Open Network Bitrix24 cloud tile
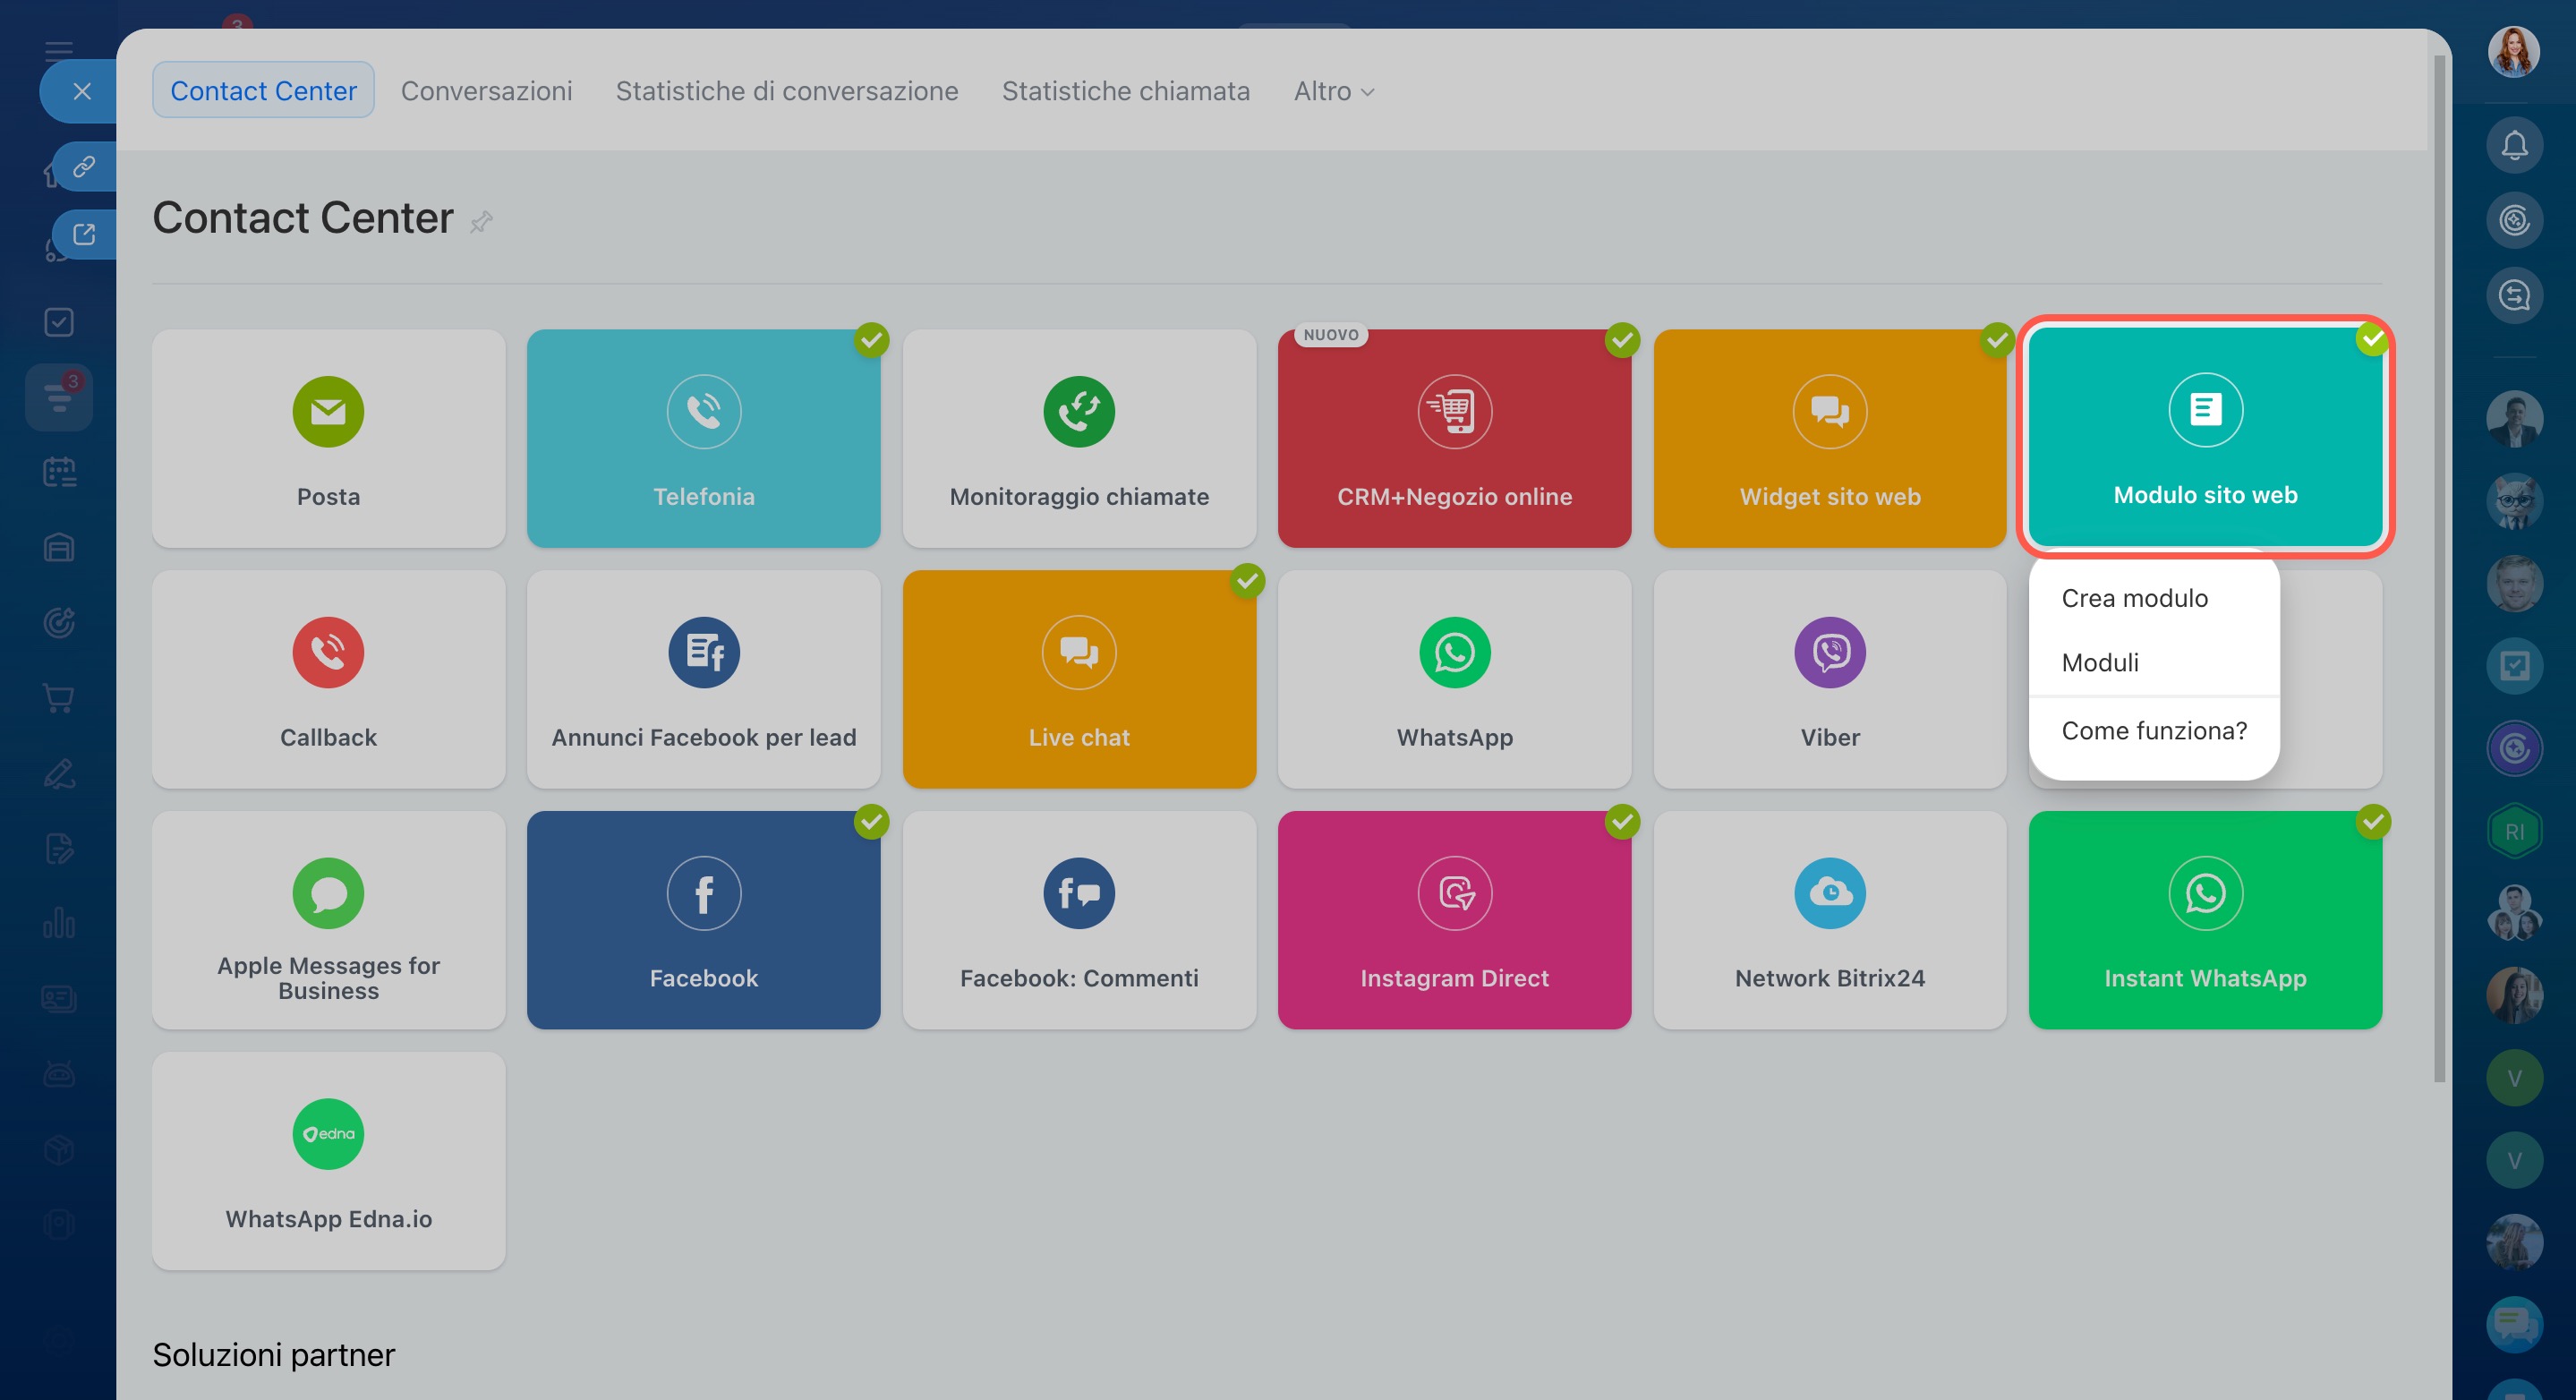Screen dimensions: 2576x1400 pos(1829,919)
